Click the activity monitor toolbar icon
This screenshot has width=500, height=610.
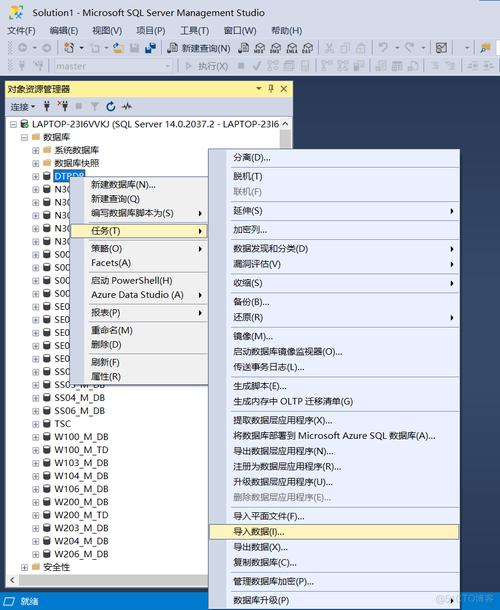point(441,48)
